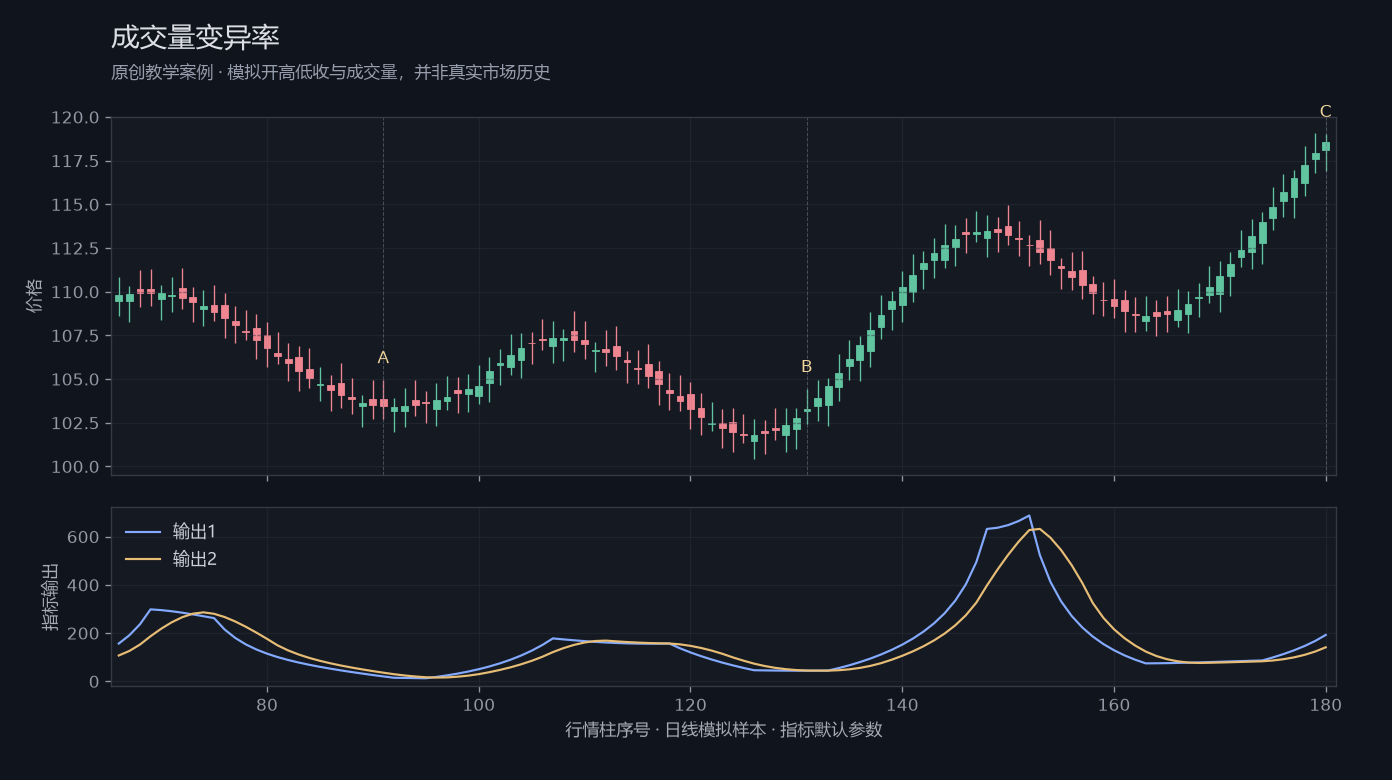
Task: Click price axis tick 115.0
Action: pos(76,205)
